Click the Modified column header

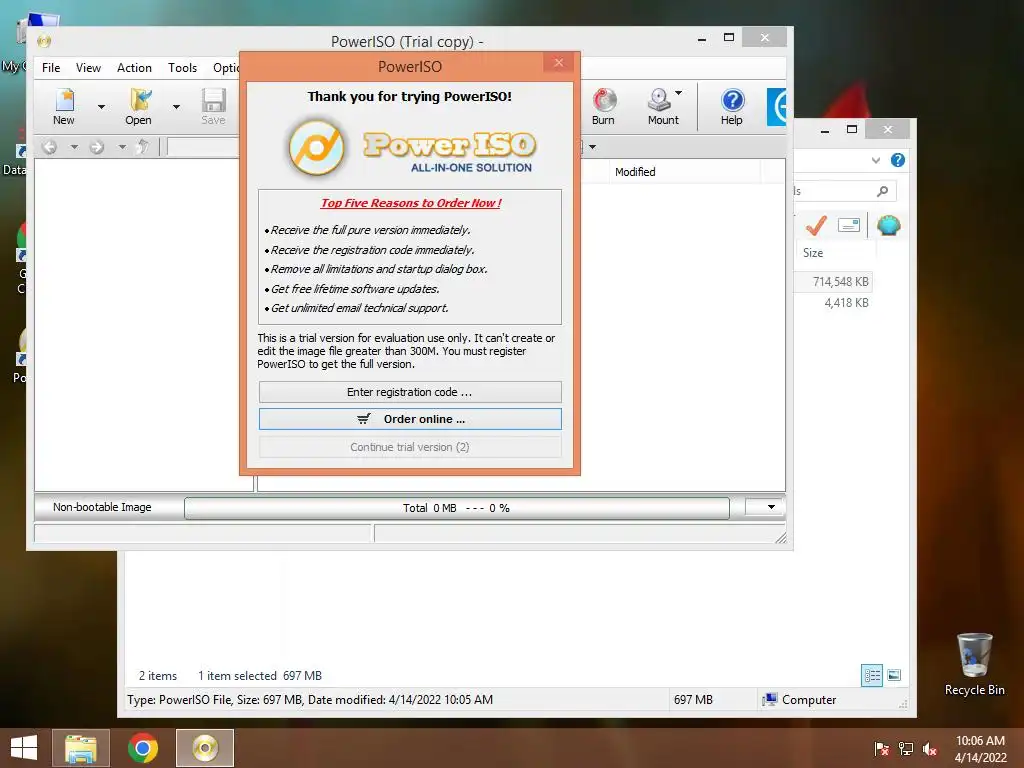click(x=635, y=172)
